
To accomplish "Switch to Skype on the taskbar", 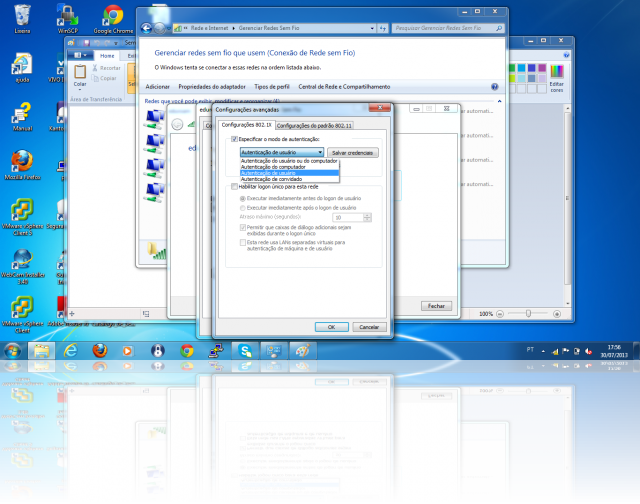I will (245, 351).
